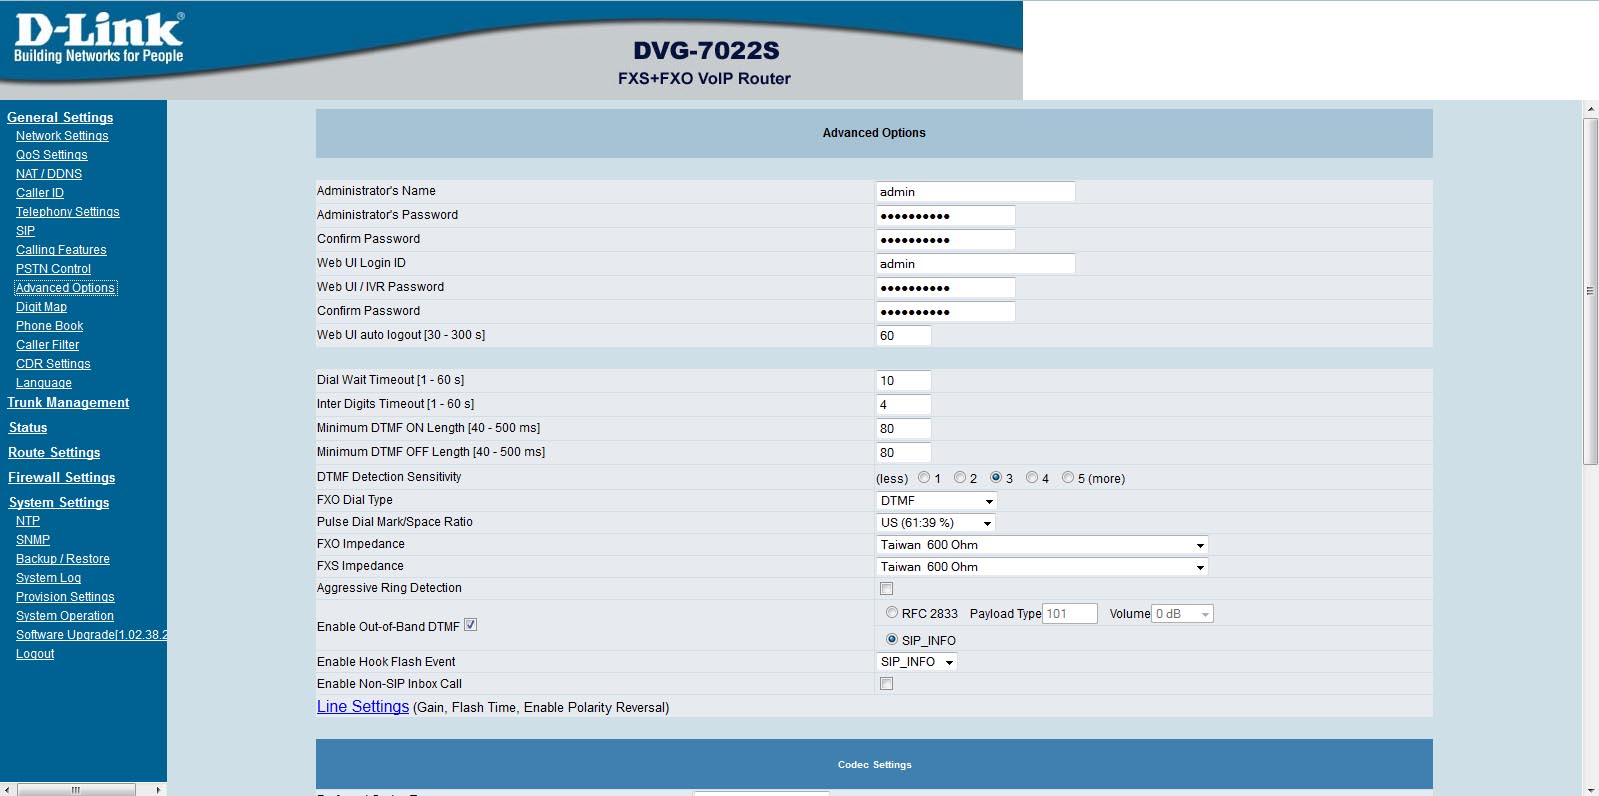This screenshot has width=1599, height=796.
Task: Open the NAT / DDNS page
Action: click(x=49, y=174)
